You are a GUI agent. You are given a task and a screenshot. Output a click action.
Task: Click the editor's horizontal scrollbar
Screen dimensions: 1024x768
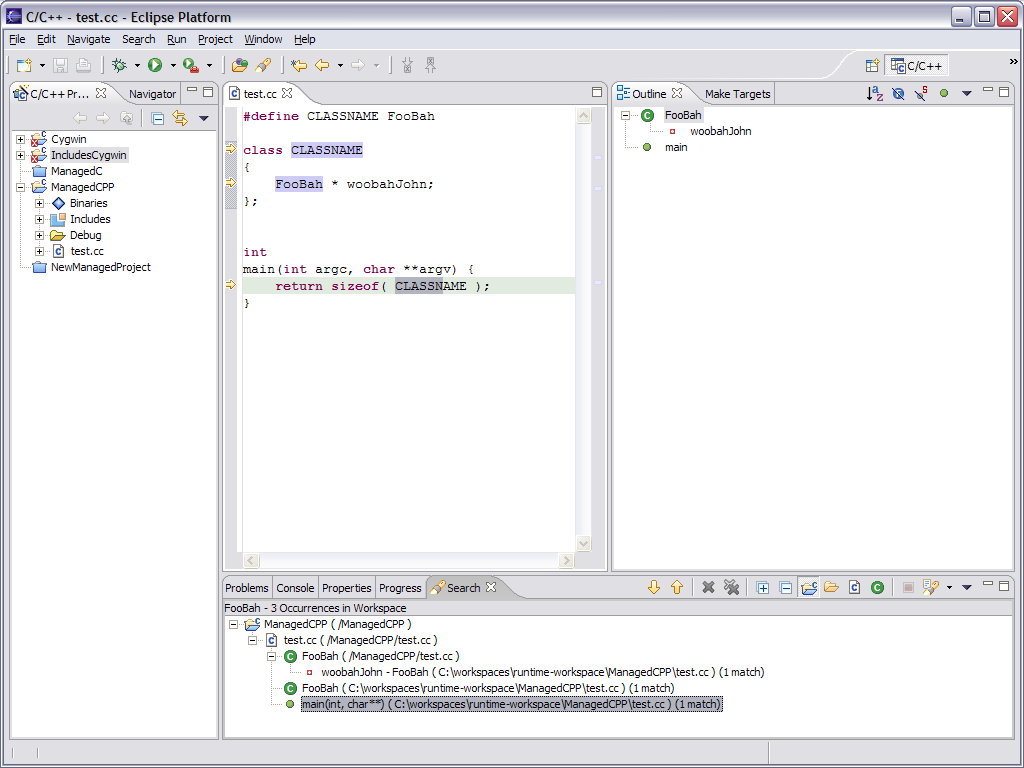[x=408, y=561]
